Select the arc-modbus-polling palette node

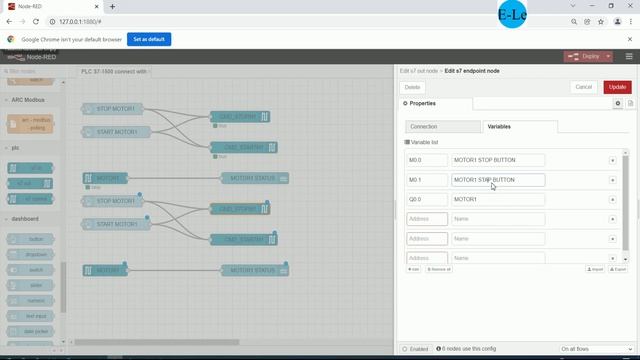[30, 124]
